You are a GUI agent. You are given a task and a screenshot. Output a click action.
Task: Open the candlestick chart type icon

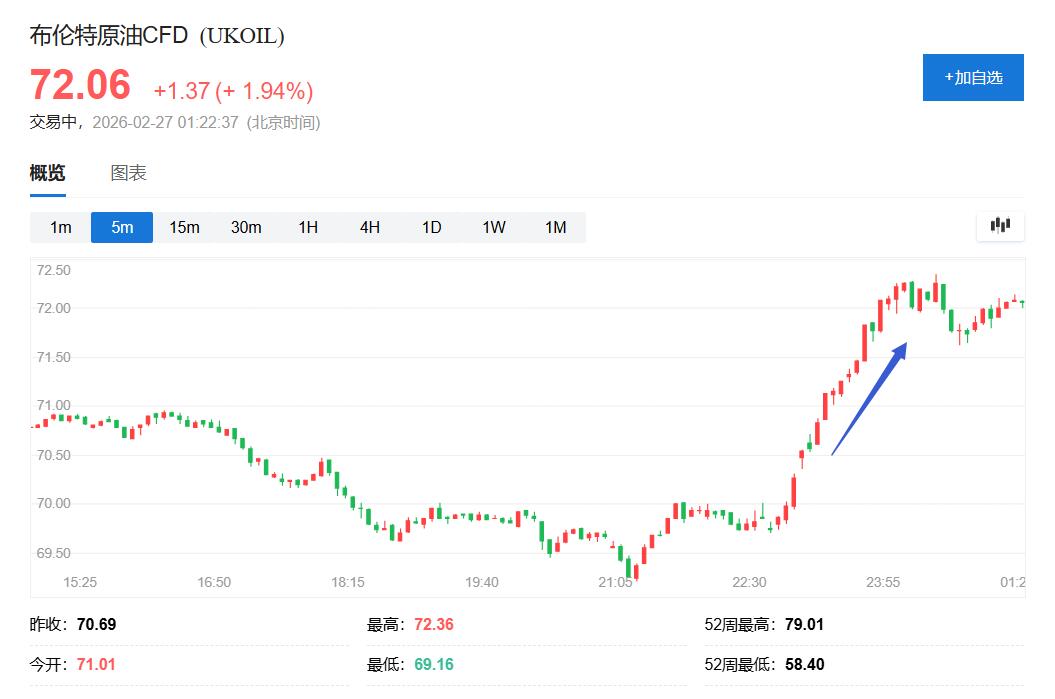click(1000, 226)
